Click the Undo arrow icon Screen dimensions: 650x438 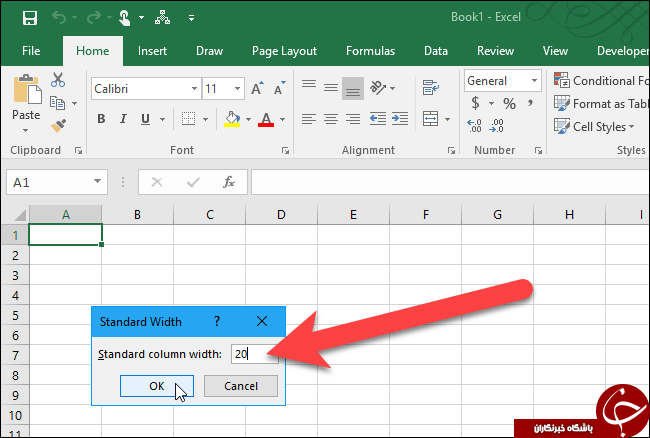pyautogui.click(x=59, y=17)
